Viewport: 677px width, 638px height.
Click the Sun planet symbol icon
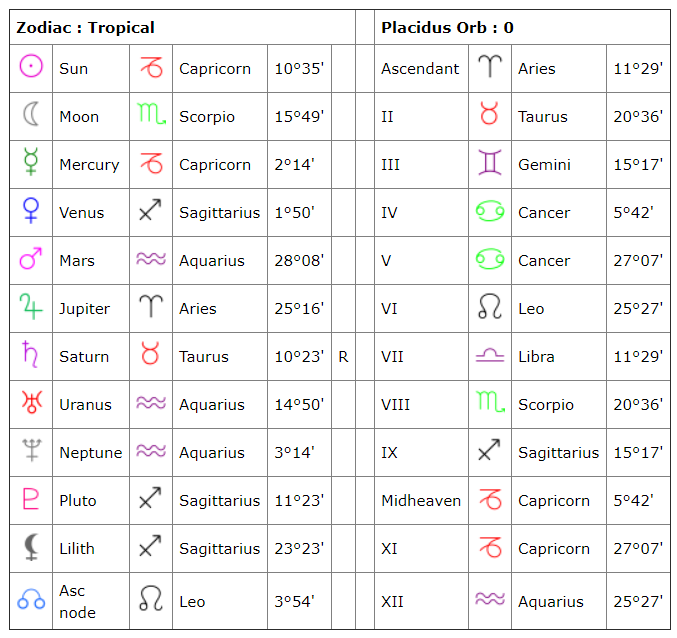(x=31, y=68)
